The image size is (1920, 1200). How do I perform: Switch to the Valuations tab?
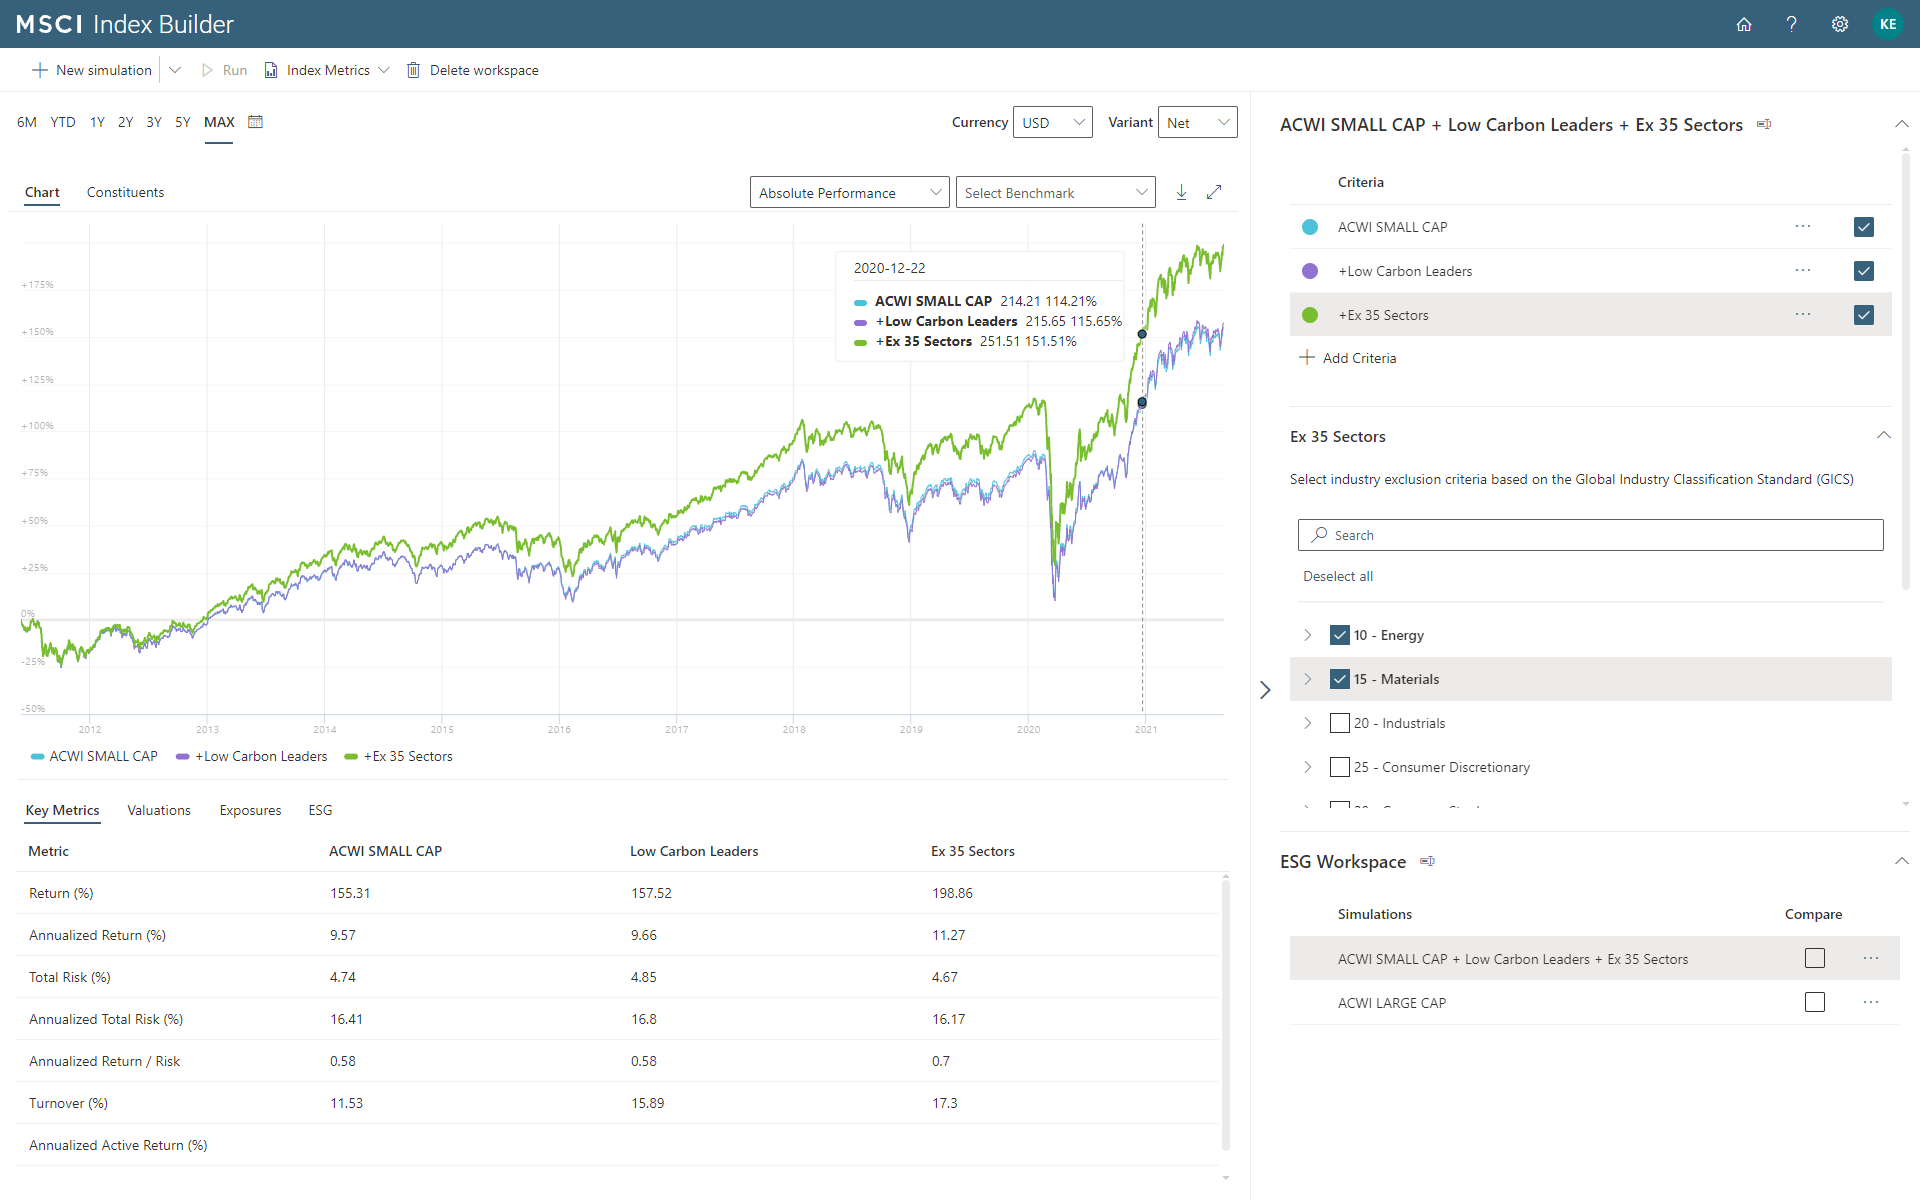coord(159,810)
